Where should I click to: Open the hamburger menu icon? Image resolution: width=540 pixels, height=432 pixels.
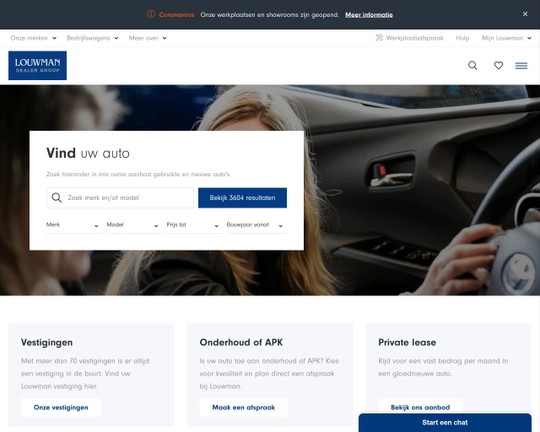521,65
